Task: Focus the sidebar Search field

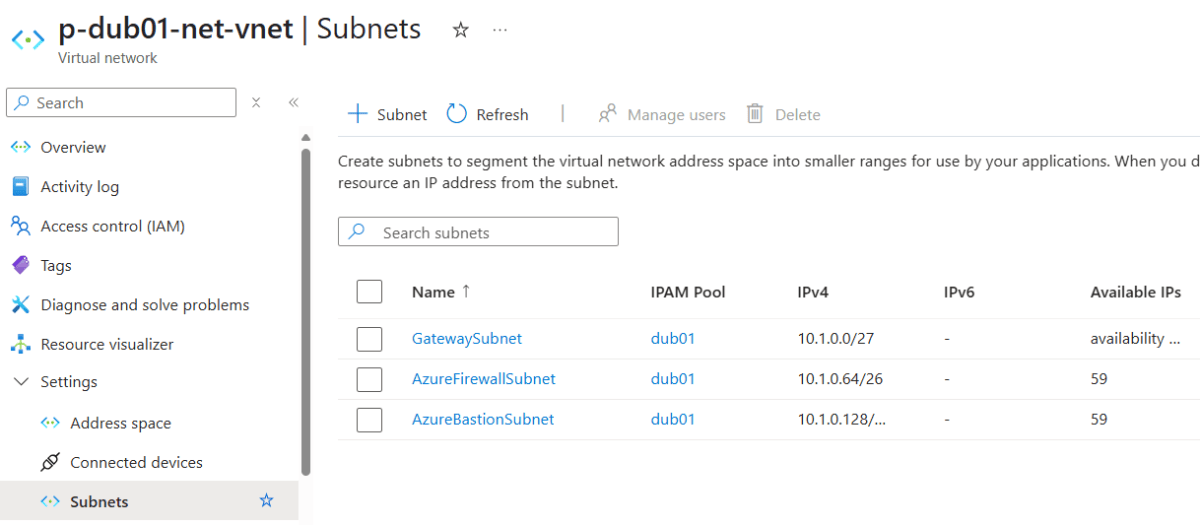Action: click(x=121, y=102)
